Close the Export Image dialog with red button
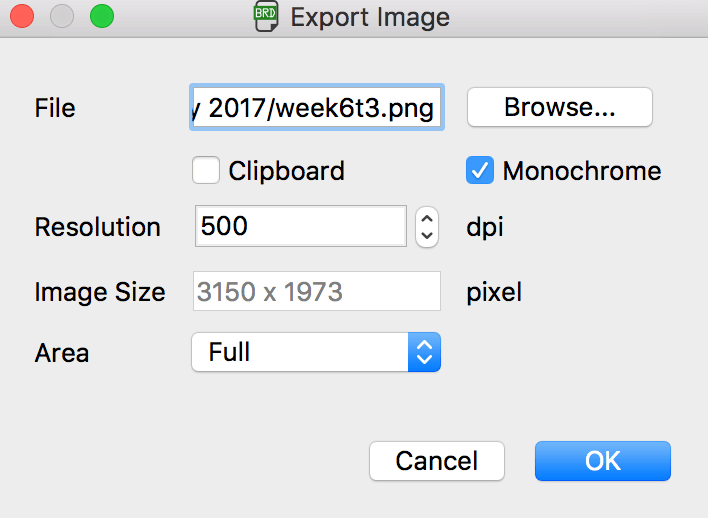This screenshot has width=708, height=518. [x=21, y=17]
